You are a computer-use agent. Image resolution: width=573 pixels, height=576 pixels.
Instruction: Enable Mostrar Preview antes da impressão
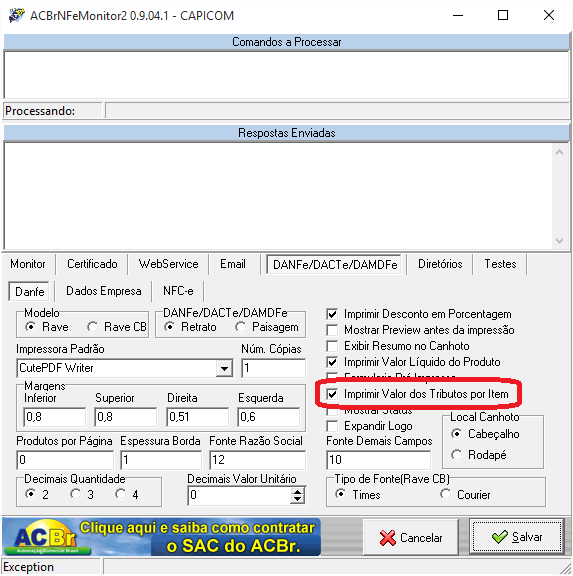point(332,330)
